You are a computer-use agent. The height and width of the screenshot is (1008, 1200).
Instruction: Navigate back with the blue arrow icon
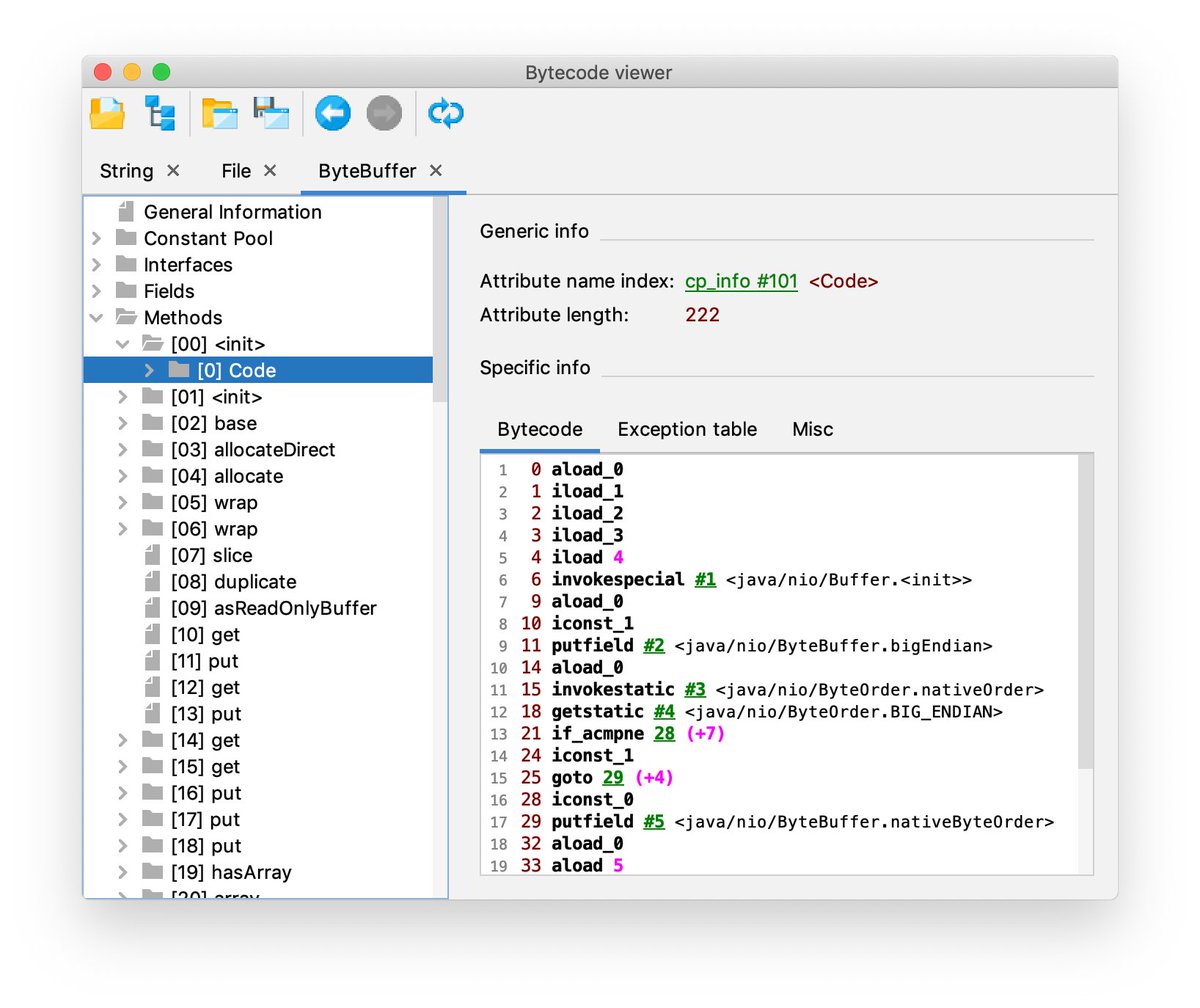tap(332, 113)
